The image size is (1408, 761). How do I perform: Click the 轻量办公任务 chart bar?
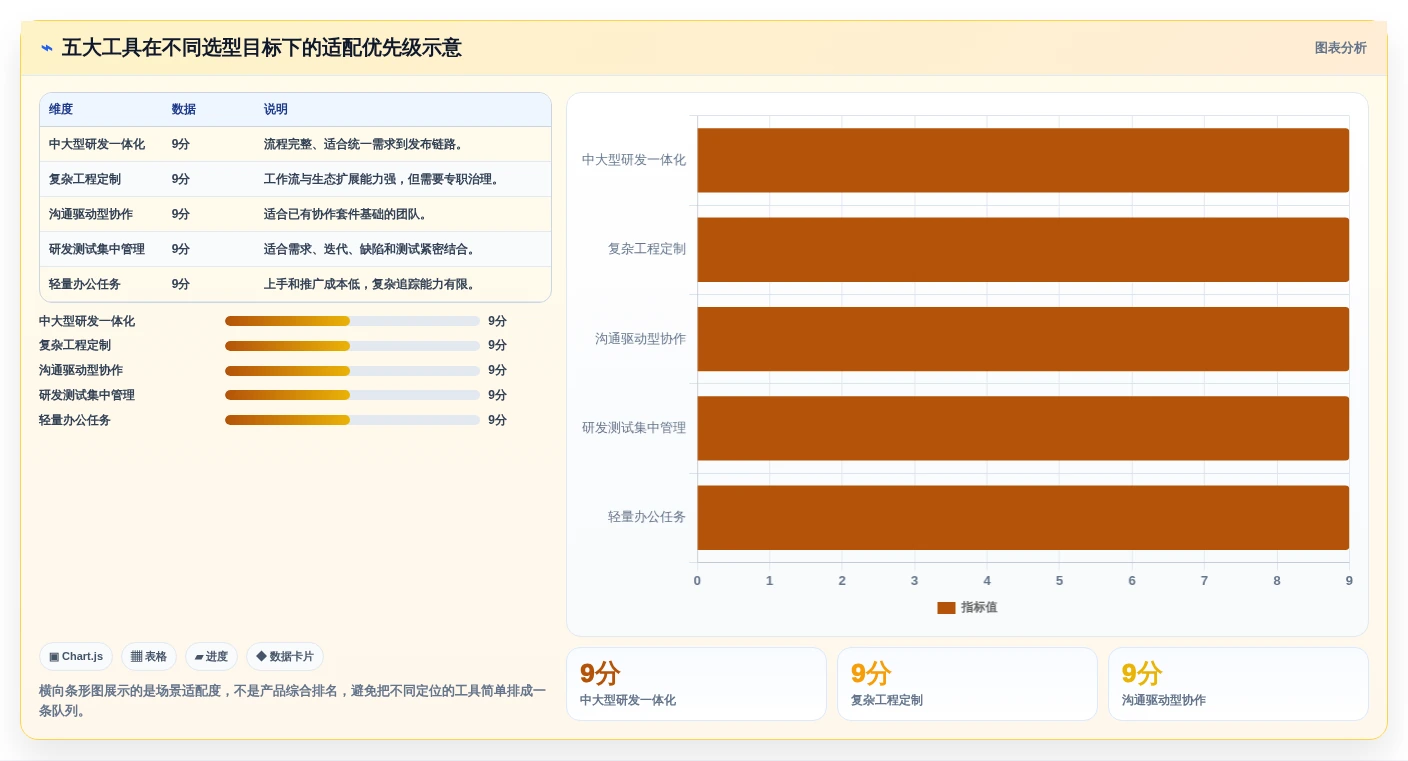[1023, 517]
